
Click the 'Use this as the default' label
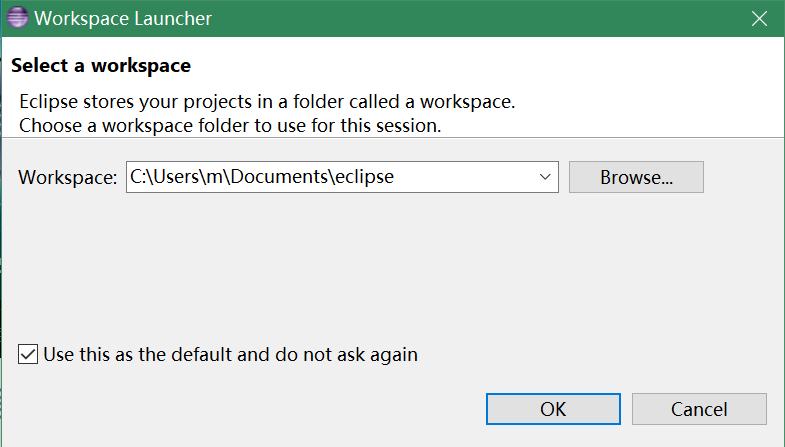(x=230, y=354)
